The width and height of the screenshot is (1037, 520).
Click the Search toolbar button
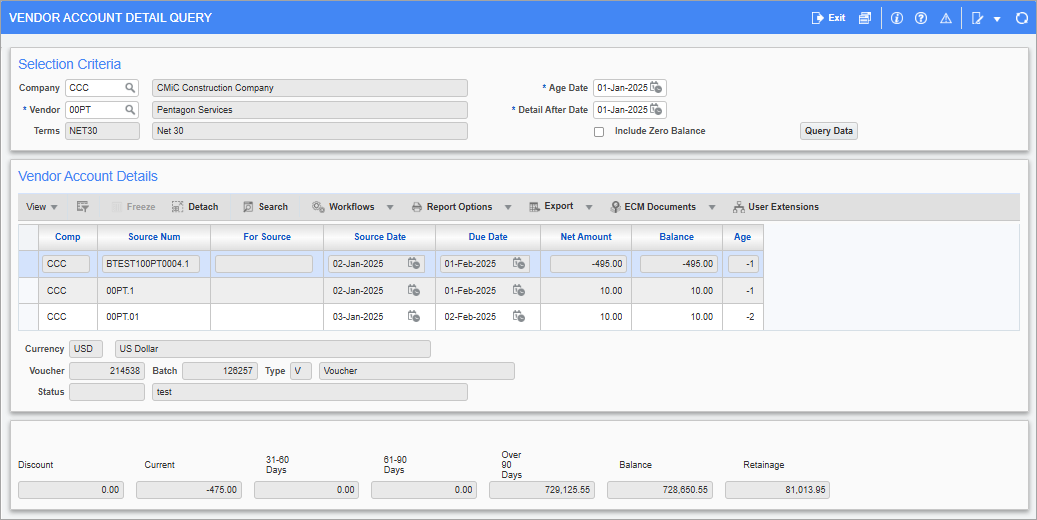[x=265, y=207]
